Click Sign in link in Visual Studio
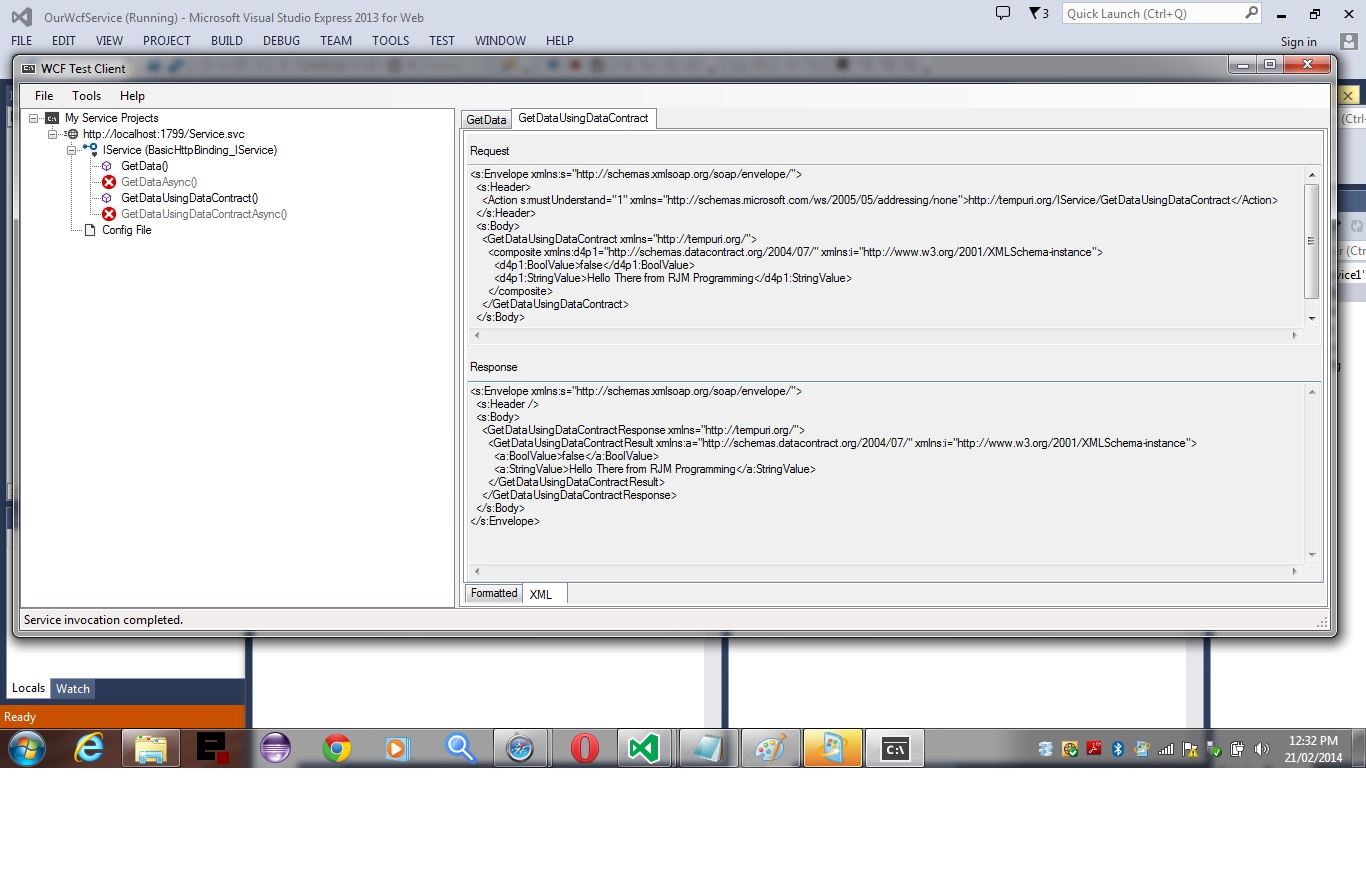 pos(1299,42)
